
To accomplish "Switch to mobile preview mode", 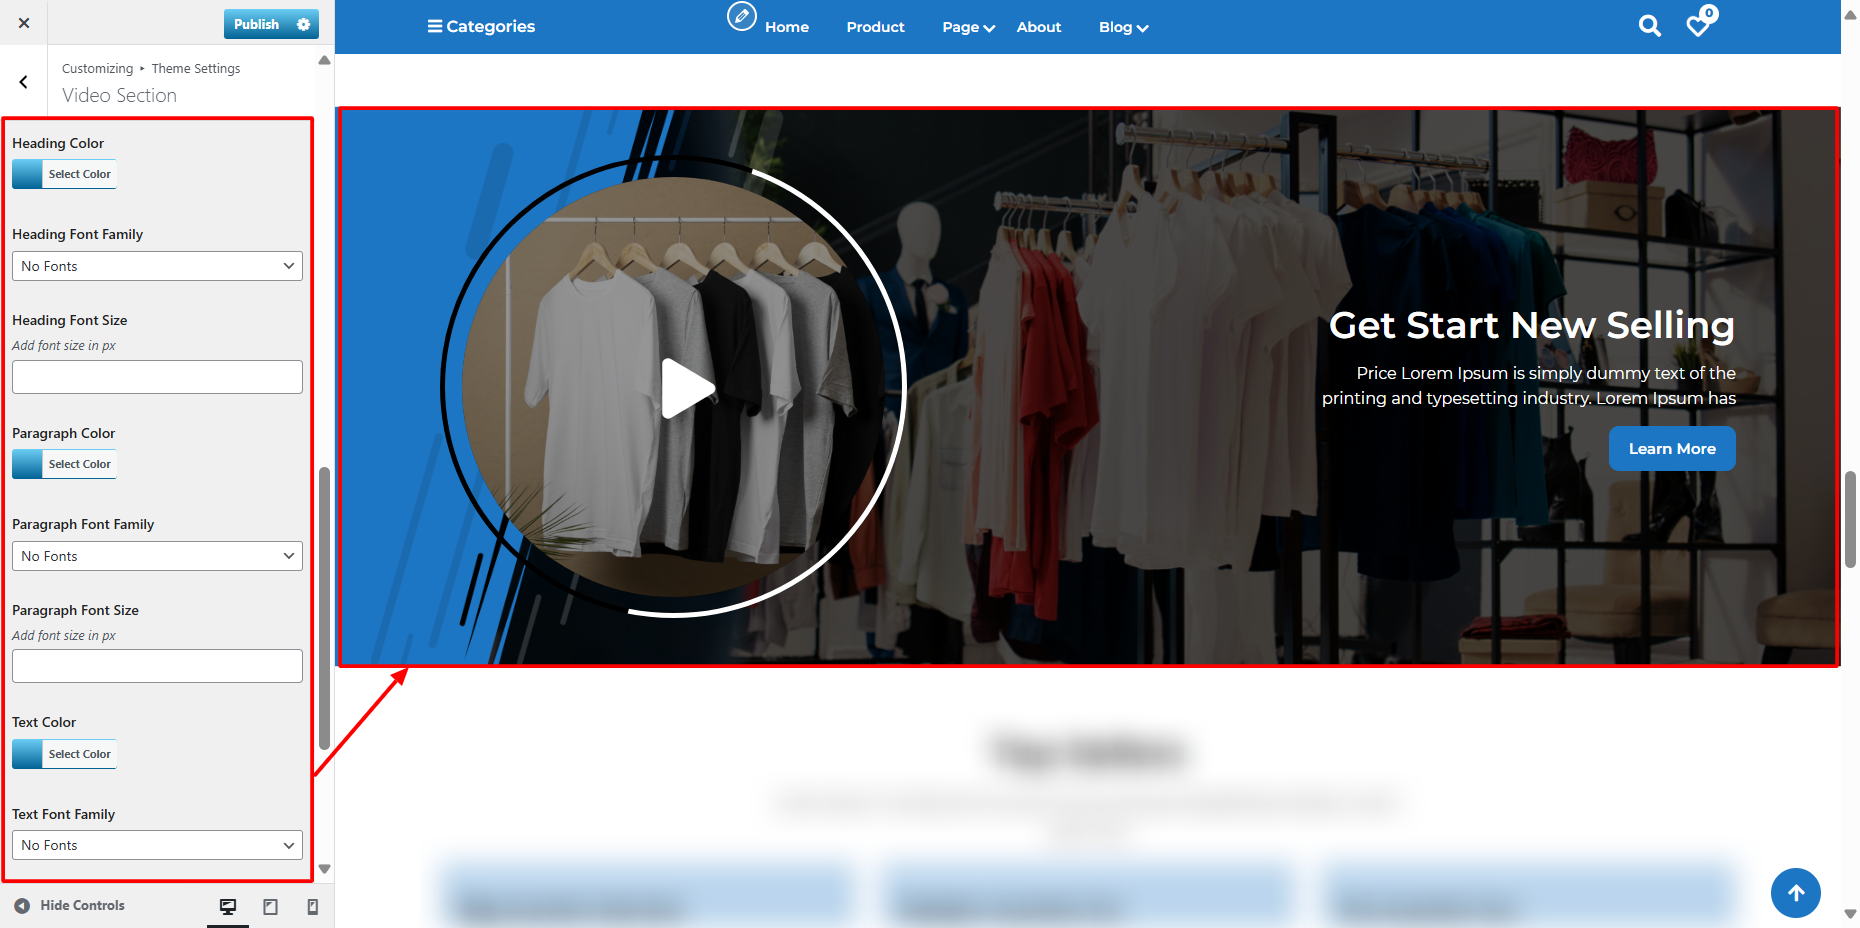I will point(312,906).
